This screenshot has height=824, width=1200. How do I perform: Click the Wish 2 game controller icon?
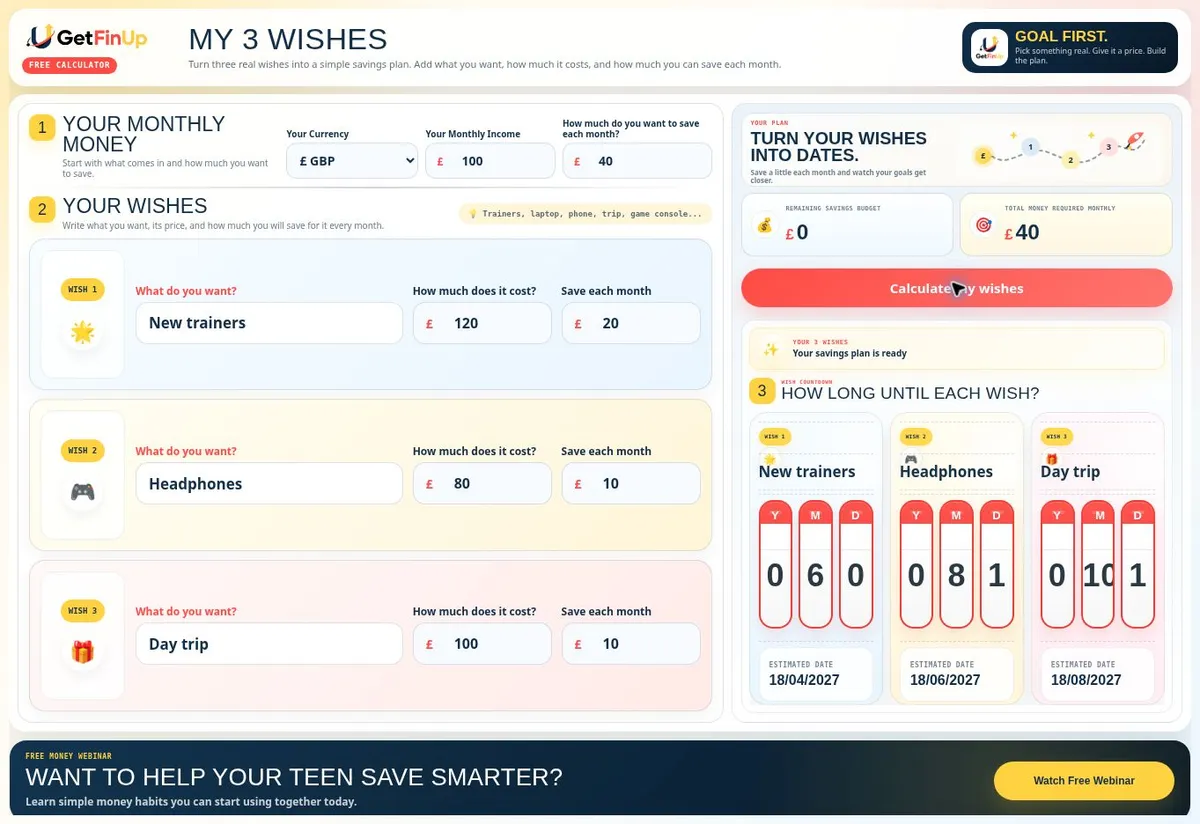point(82,492)
